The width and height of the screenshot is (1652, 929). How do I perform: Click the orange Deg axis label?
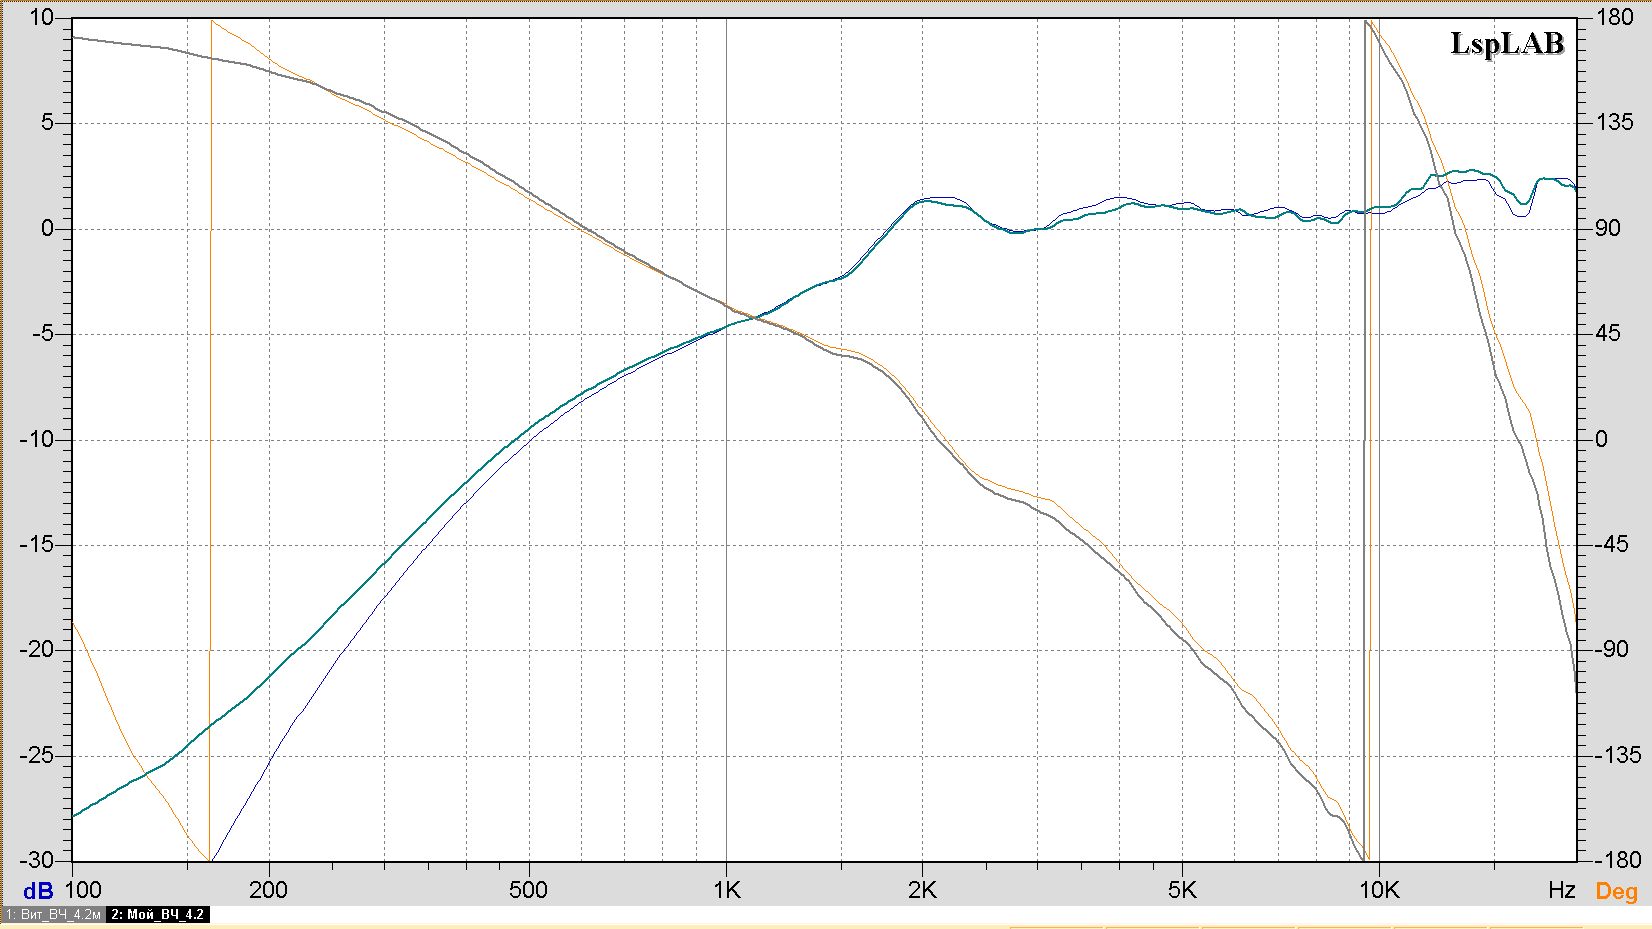1616,891
